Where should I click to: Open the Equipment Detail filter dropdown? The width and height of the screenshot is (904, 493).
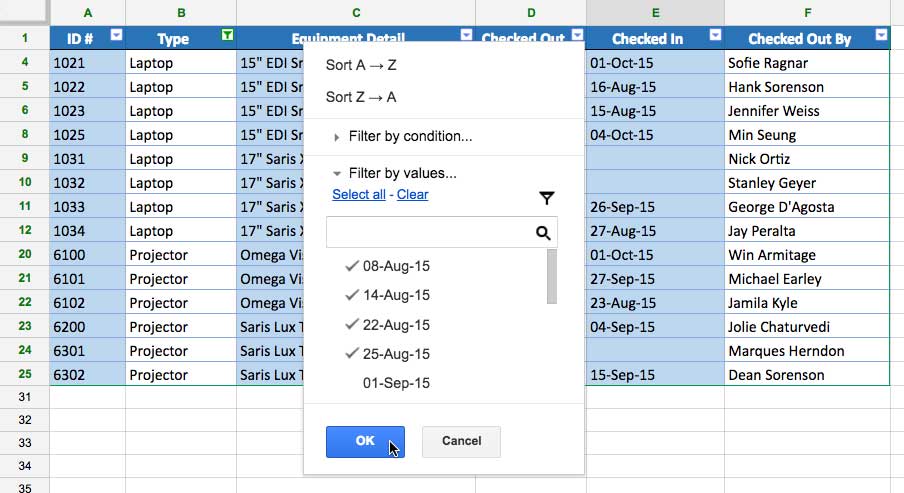[x=466, y=35]
